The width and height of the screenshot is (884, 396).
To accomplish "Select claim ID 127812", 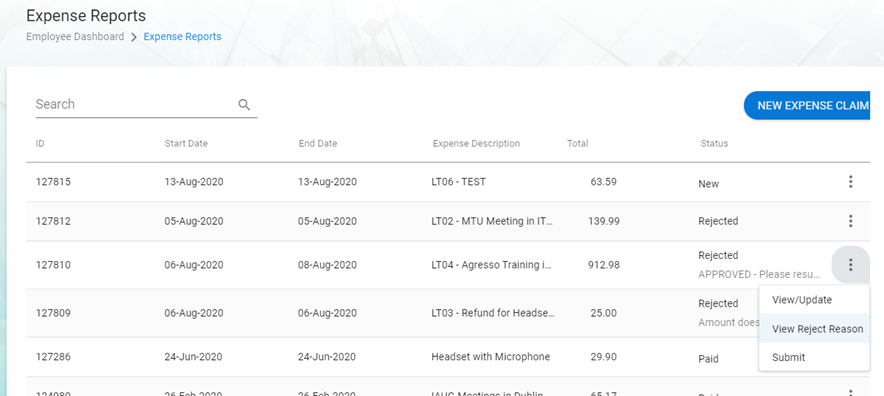I will 53,221.
